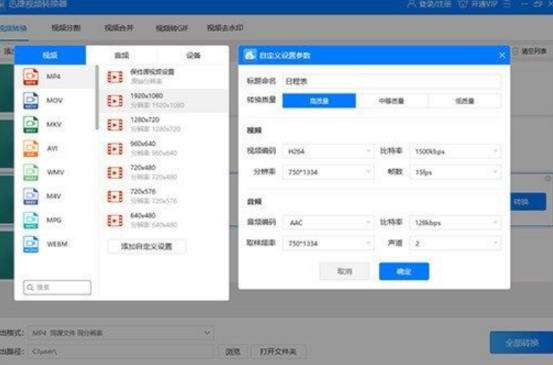Image resolution: width=553 pixels, height=365 pixels.
Task: Click add custom settings button
Action: (x=146, y=246)
